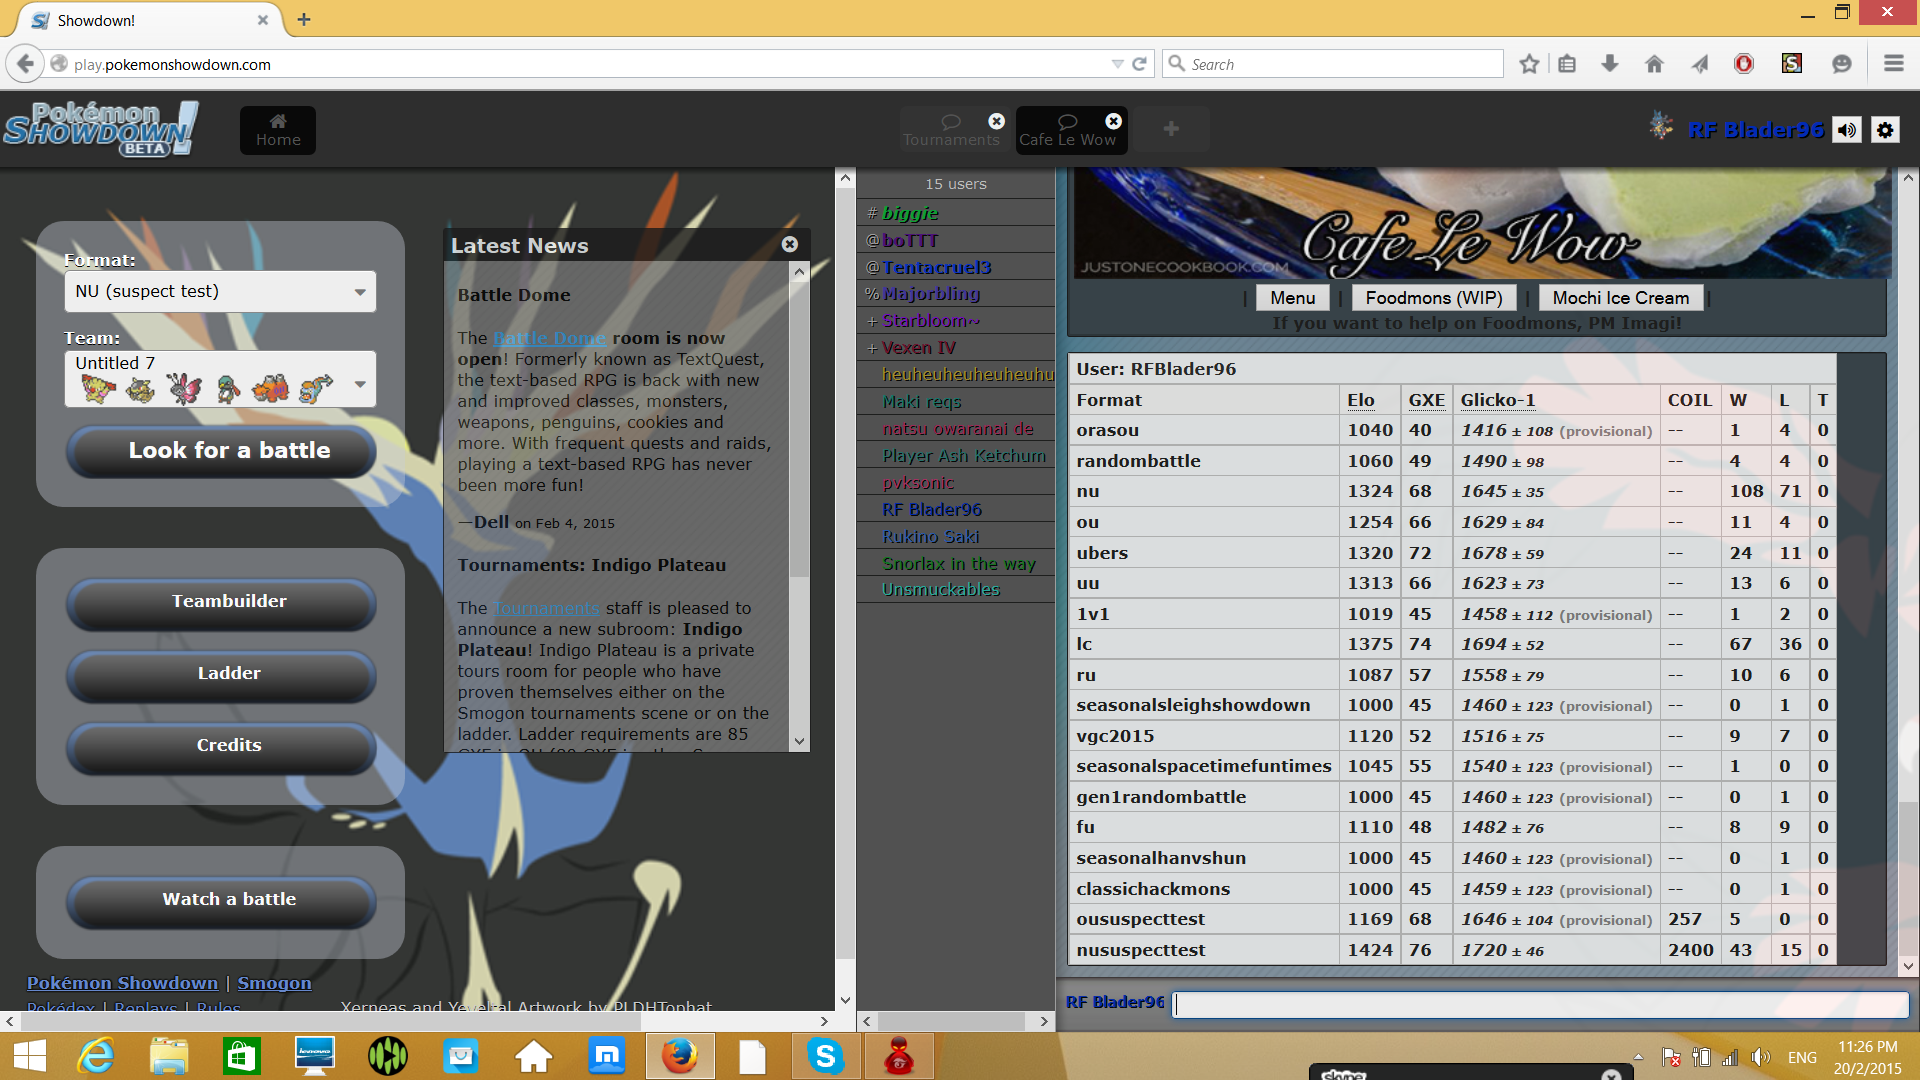Select user biggie in the user list

(x=956, y=213)
